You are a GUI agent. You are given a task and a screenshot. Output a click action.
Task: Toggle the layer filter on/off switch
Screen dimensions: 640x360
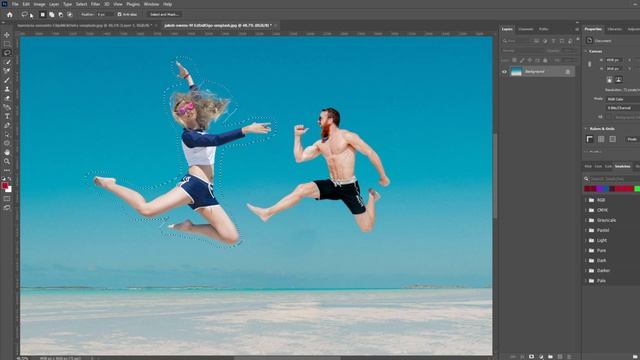coord(578,40)
